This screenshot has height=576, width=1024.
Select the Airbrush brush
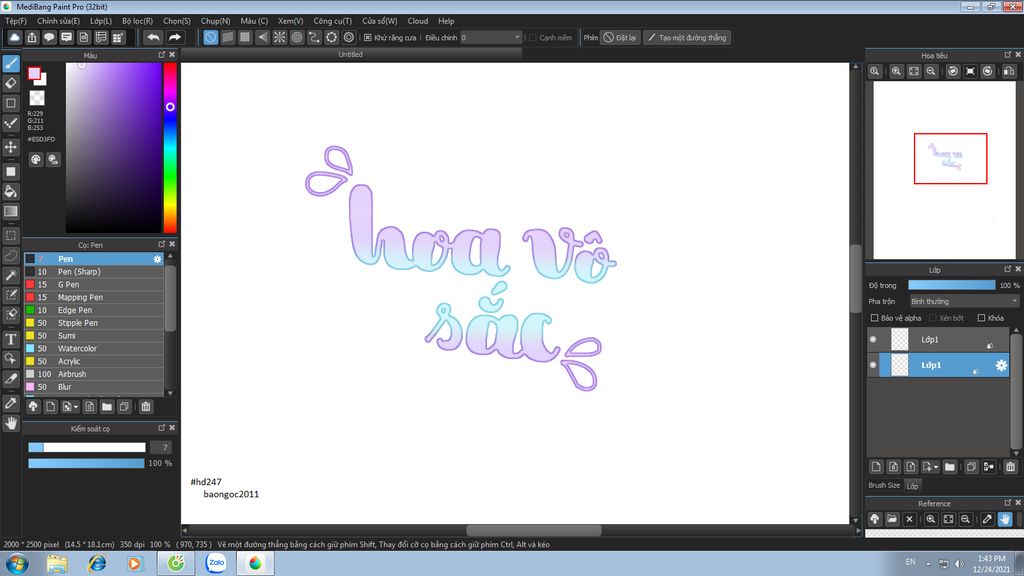pos(94,374)
